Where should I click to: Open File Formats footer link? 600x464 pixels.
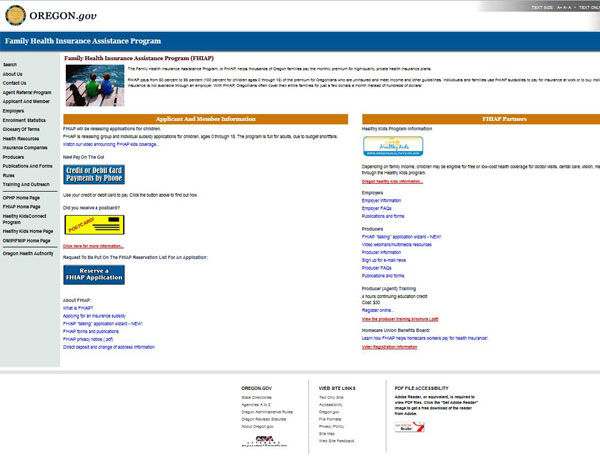[x=330, y=419]
